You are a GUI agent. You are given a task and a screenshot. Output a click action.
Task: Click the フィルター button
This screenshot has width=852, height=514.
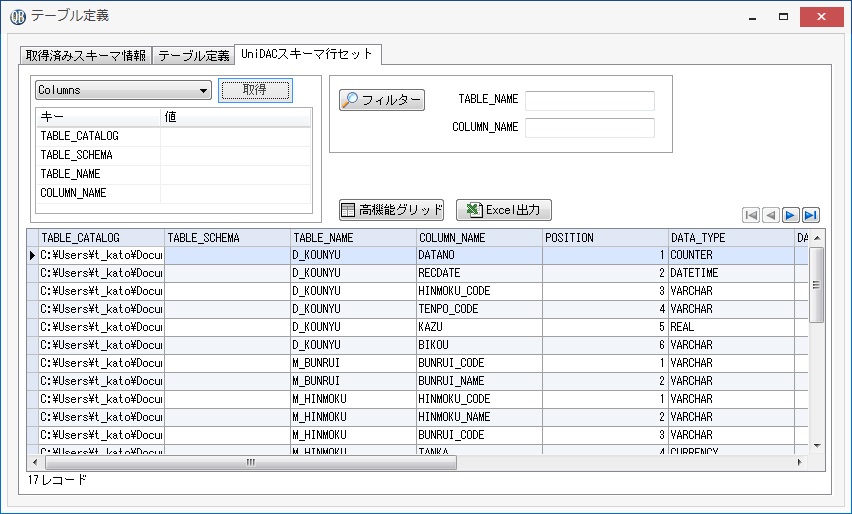pos(382,100)
